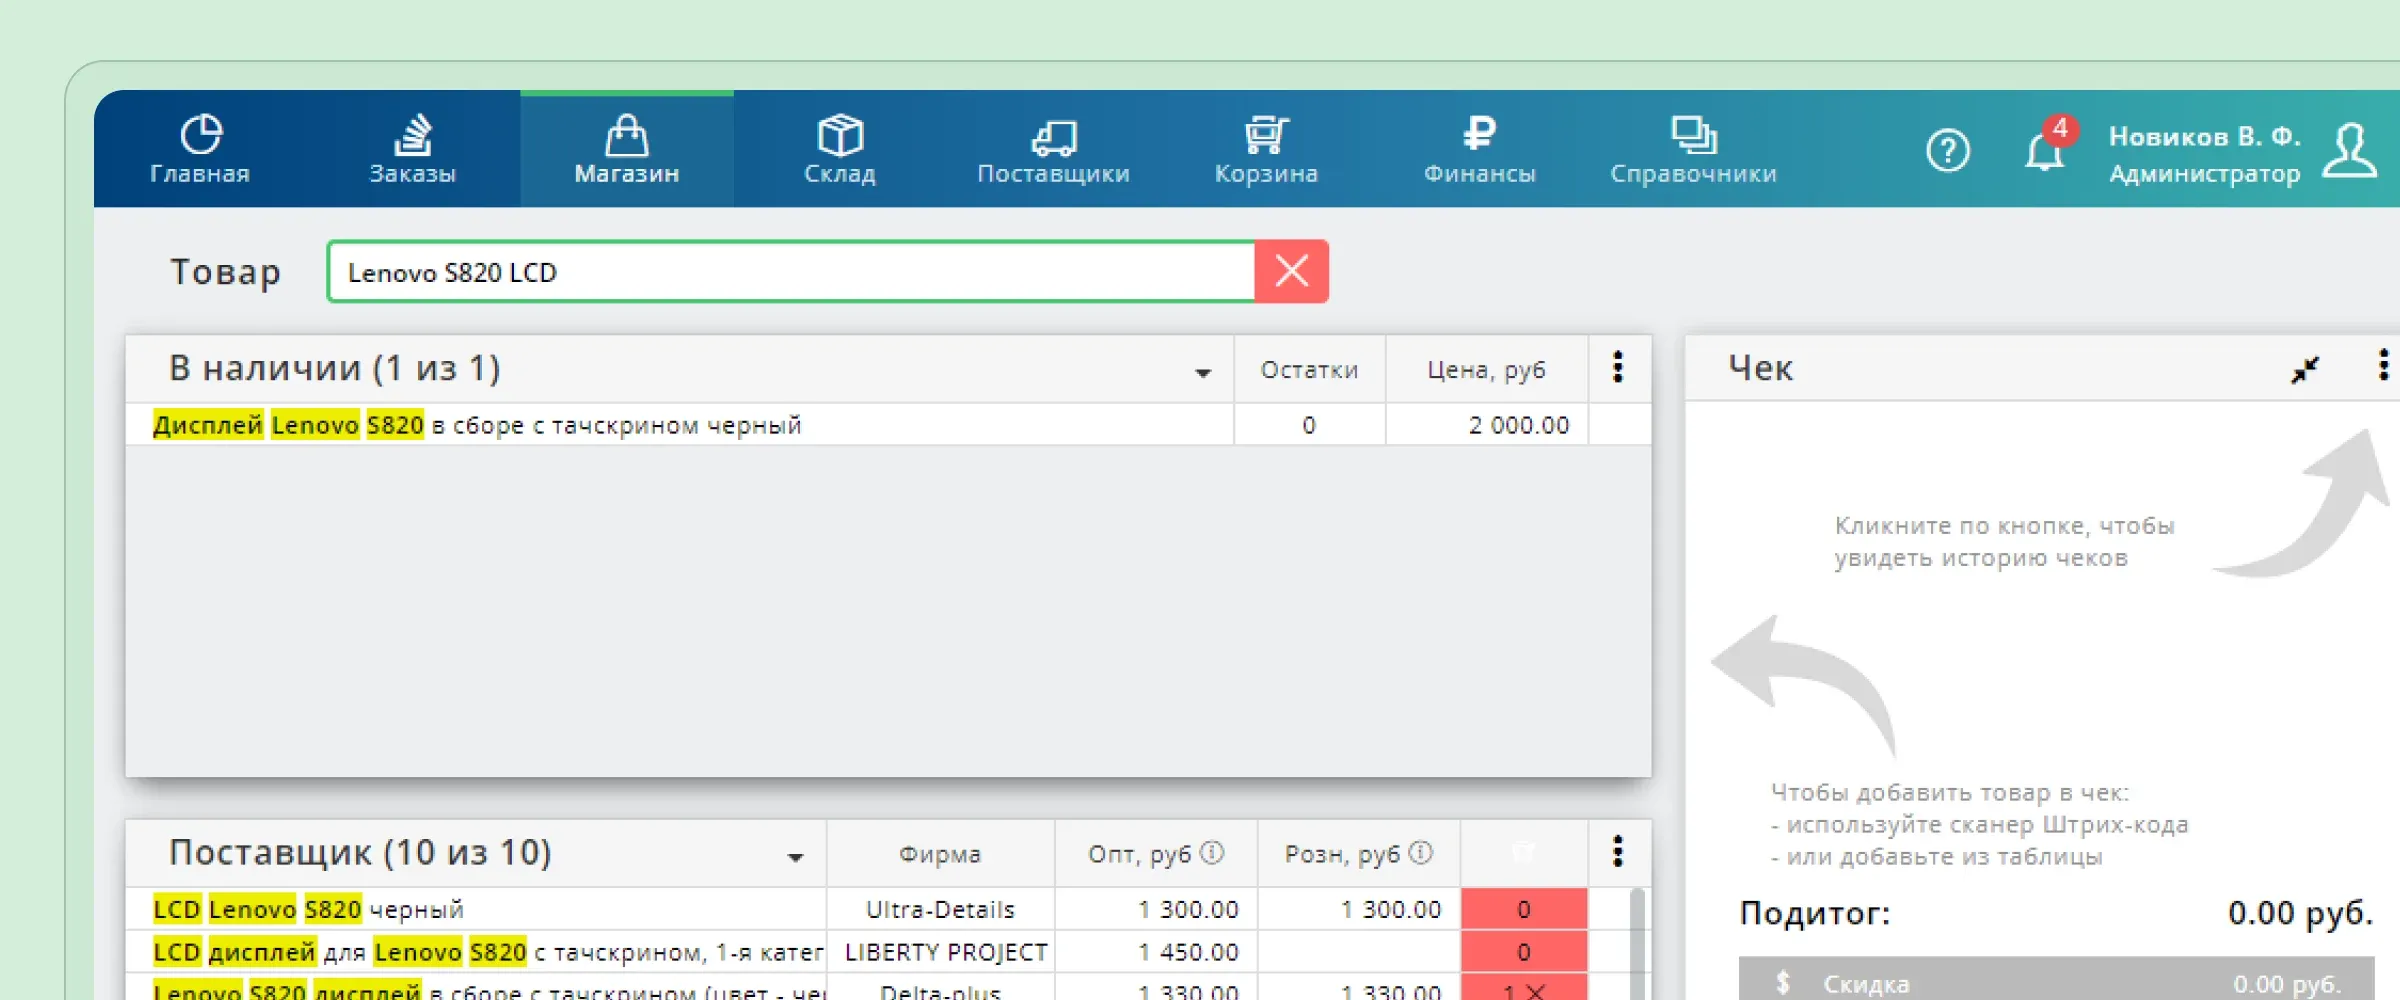Open the help question mark icon

tap(1947, 150)
